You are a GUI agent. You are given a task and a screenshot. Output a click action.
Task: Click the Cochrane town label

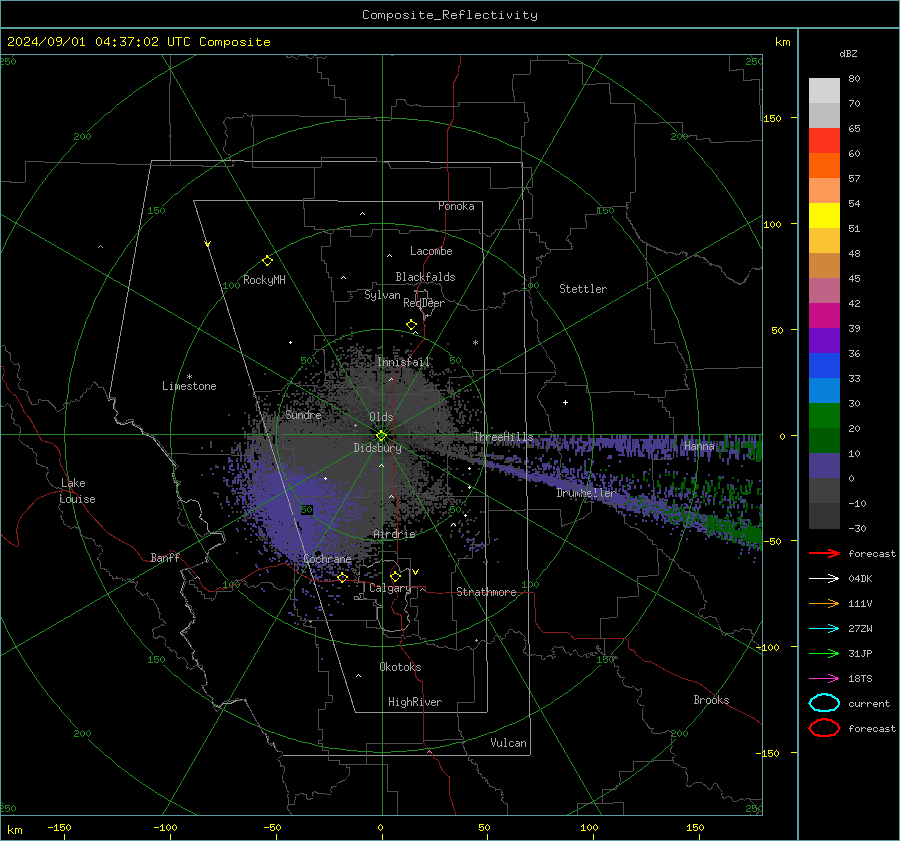pos(327,559)
